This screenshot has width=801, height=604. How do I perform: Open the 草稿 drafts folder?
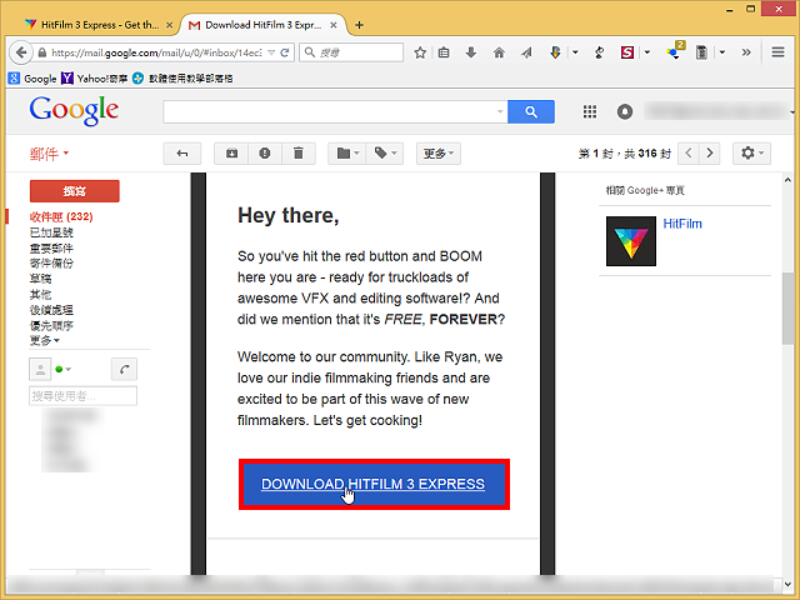click(40, 278)
